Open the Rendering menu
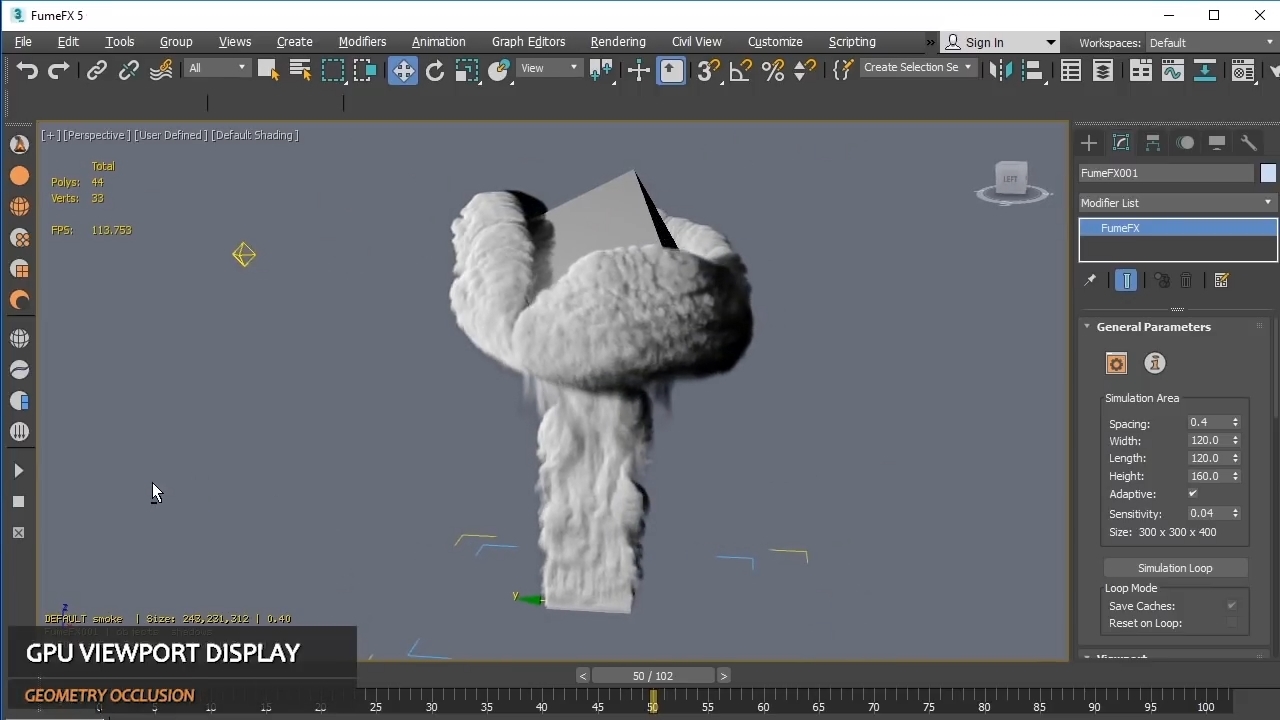 pyautogui.click(x=617, y=42)
